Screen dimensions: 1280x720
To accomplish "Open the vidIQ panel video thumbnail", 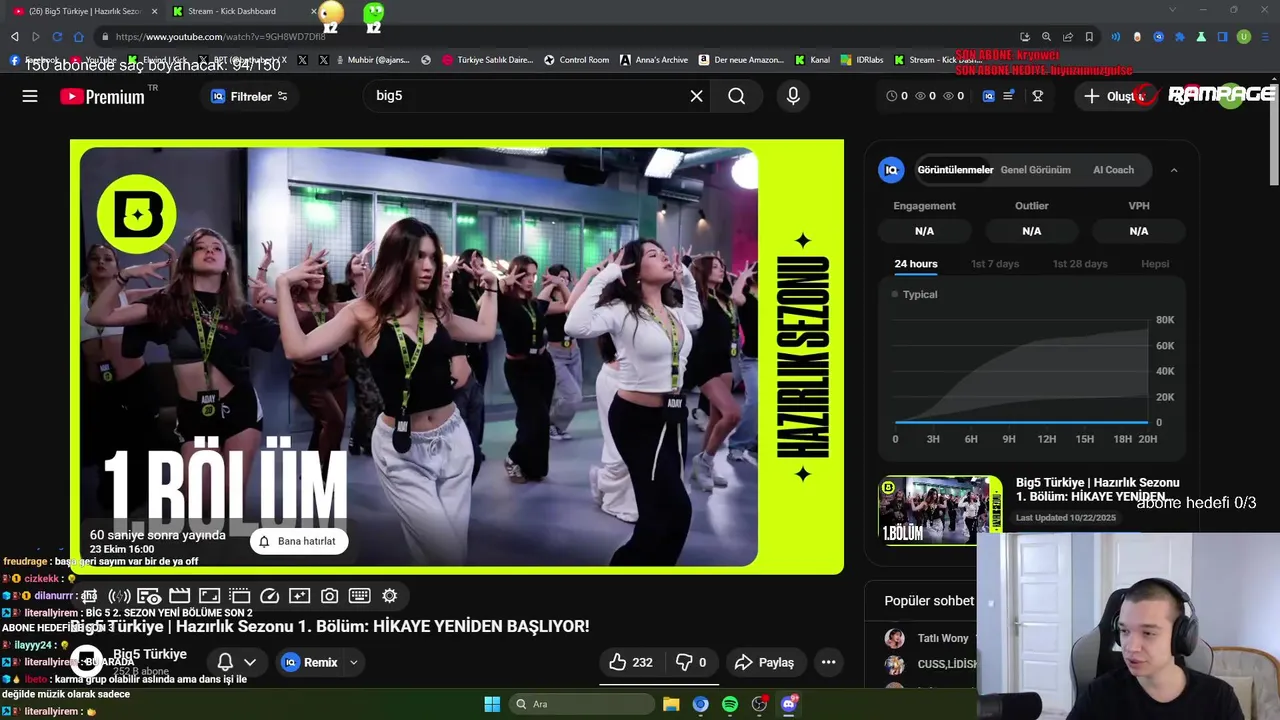I will click(940, 510).
